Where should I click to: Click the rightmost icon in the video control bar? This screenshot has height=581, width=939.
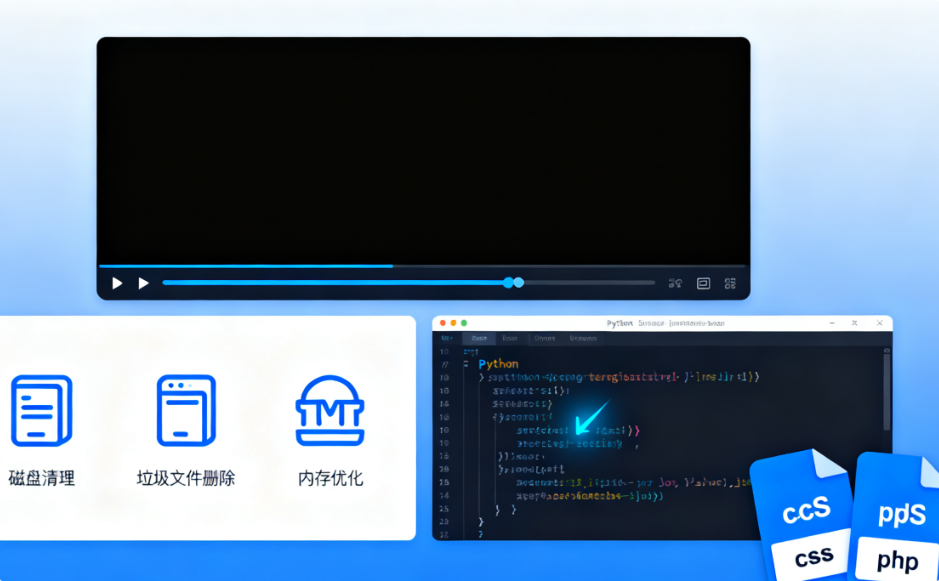tap(730, 284)
